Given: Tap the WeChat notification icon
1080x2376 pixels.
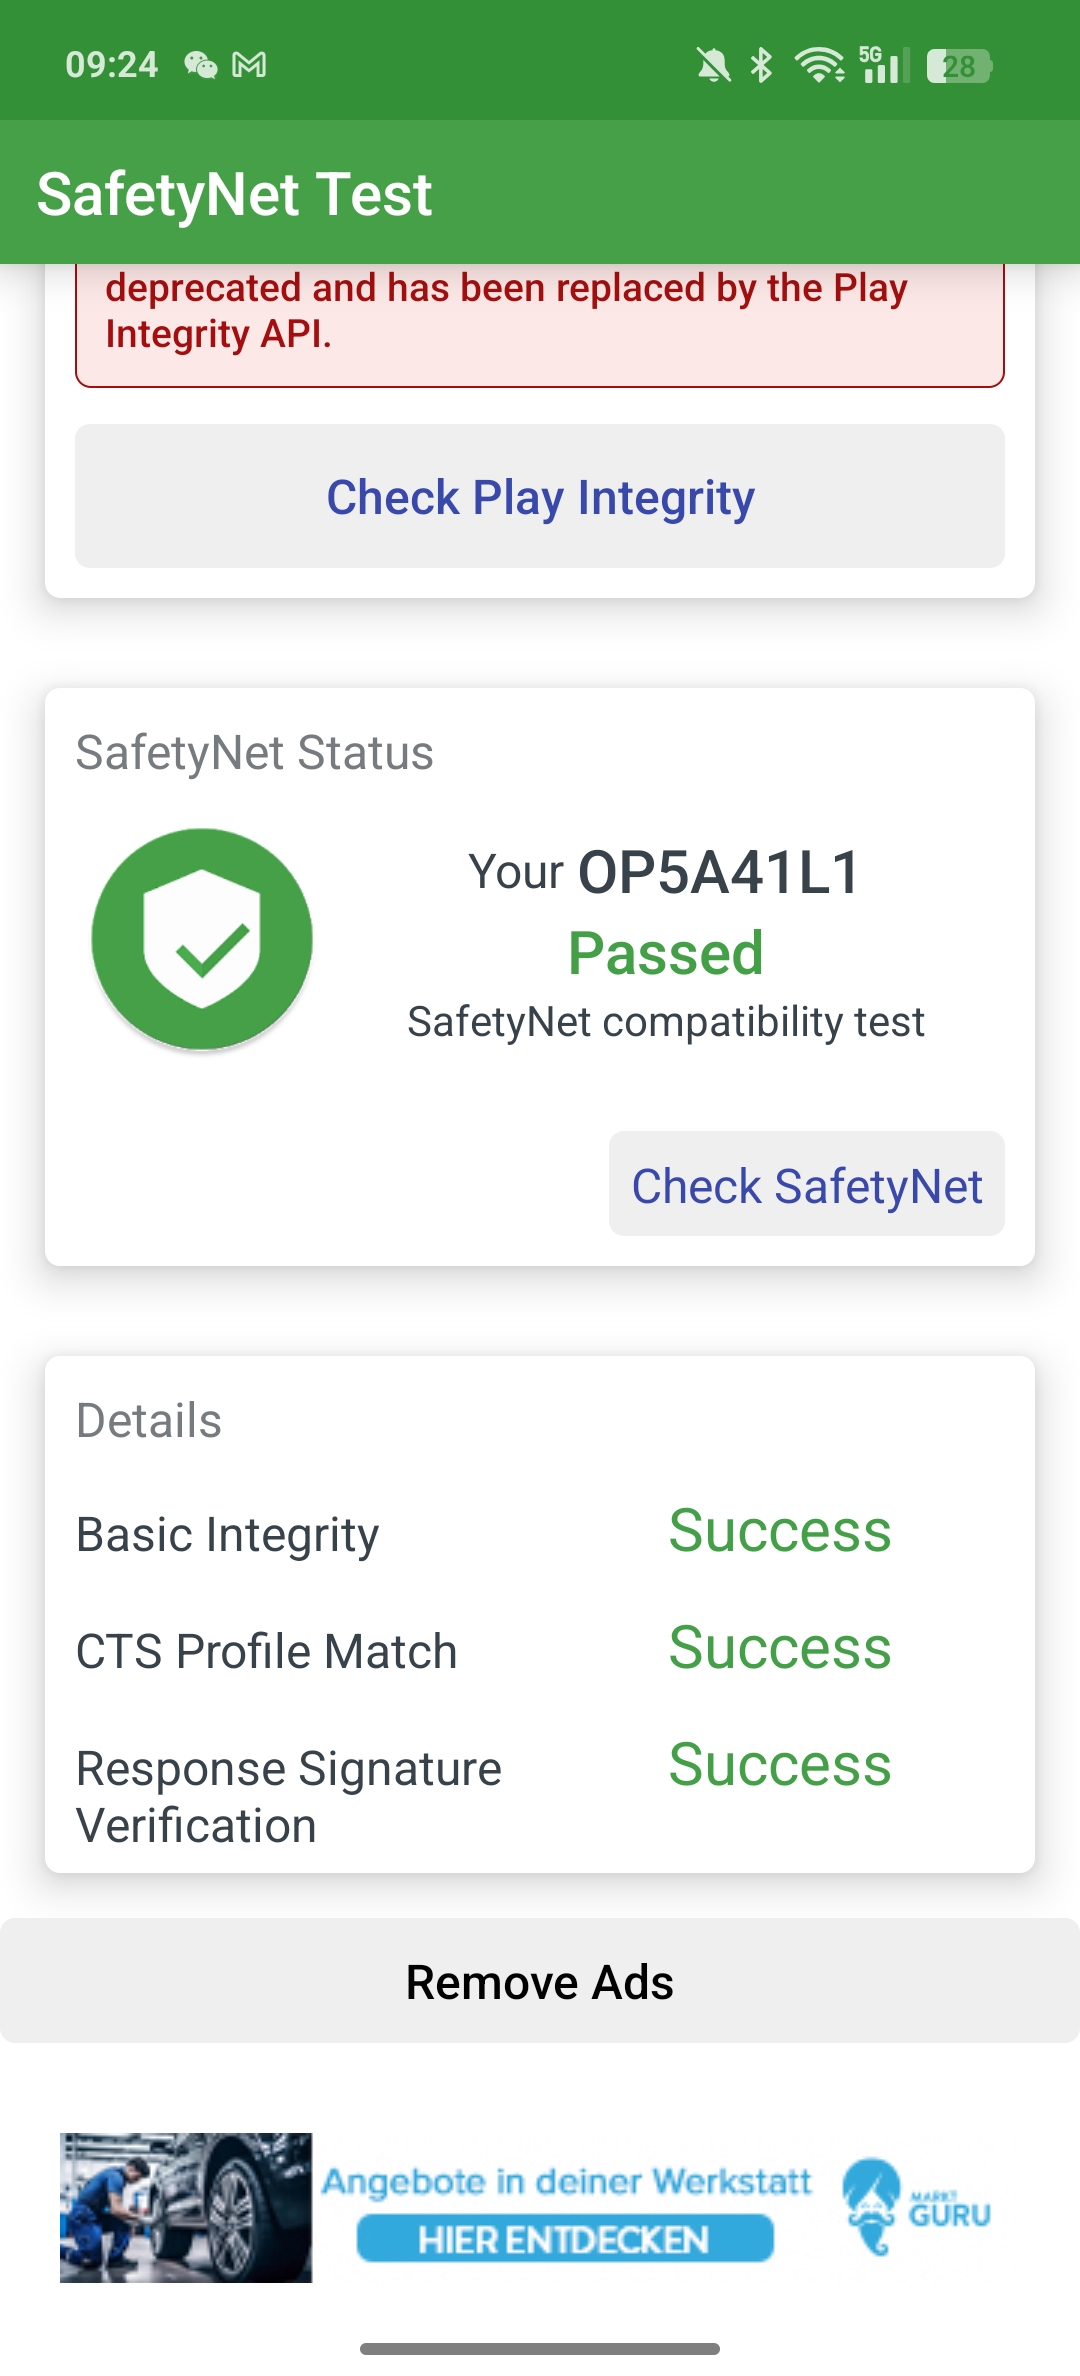Looking at the screenshot, I should click(x=200, y=65).
